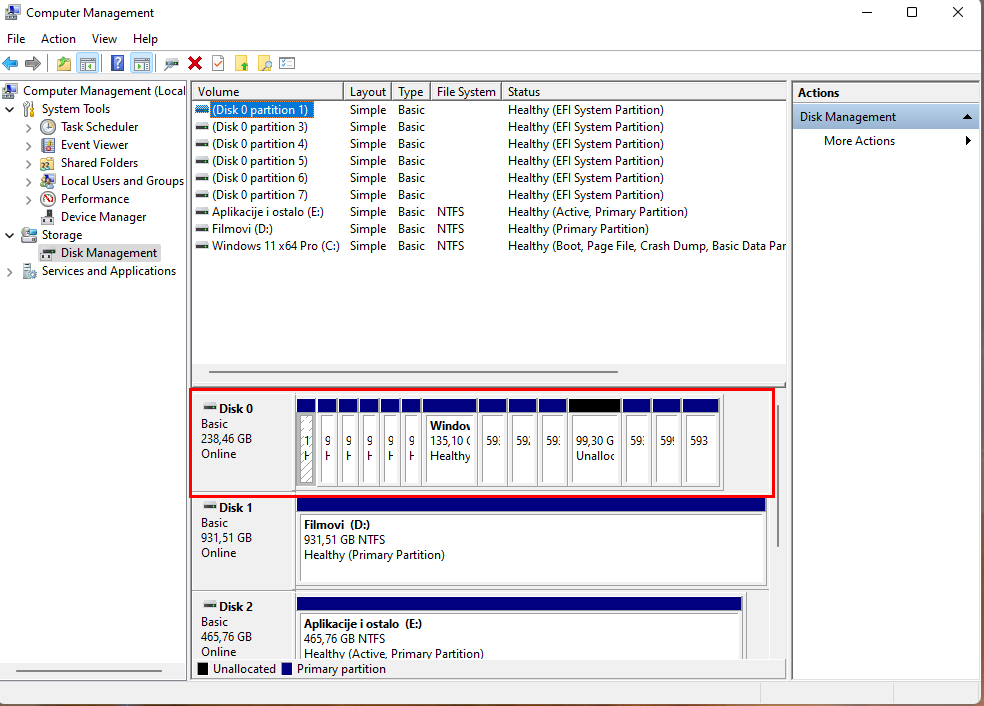Click the Disk 2 label box

(x=243, y=625)
